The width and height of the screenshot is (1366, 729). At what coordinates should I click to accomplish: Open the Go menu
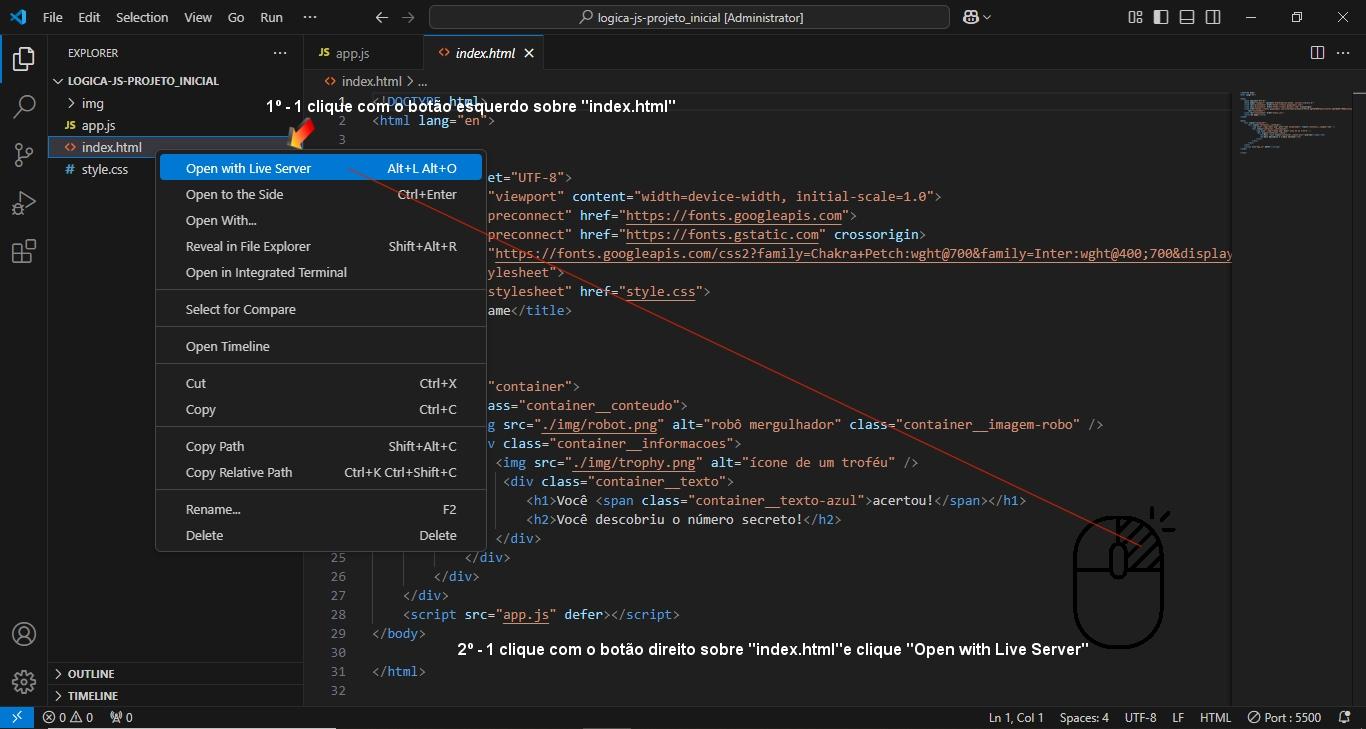(236, 17)
